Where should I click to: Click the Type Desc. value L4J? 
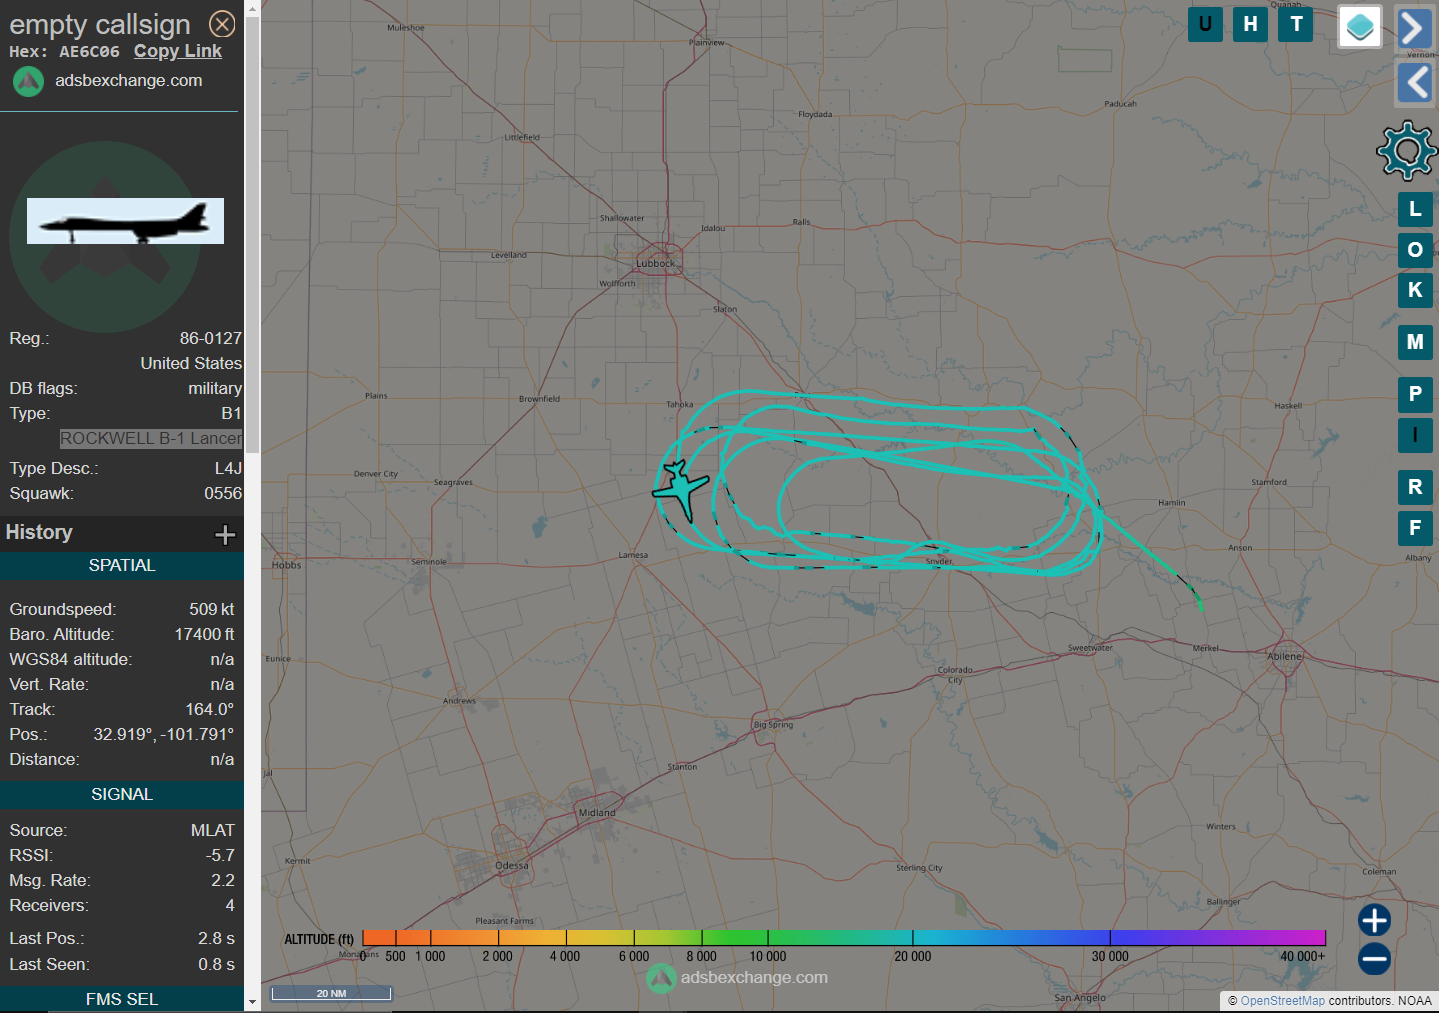click(x=228, y=469)
